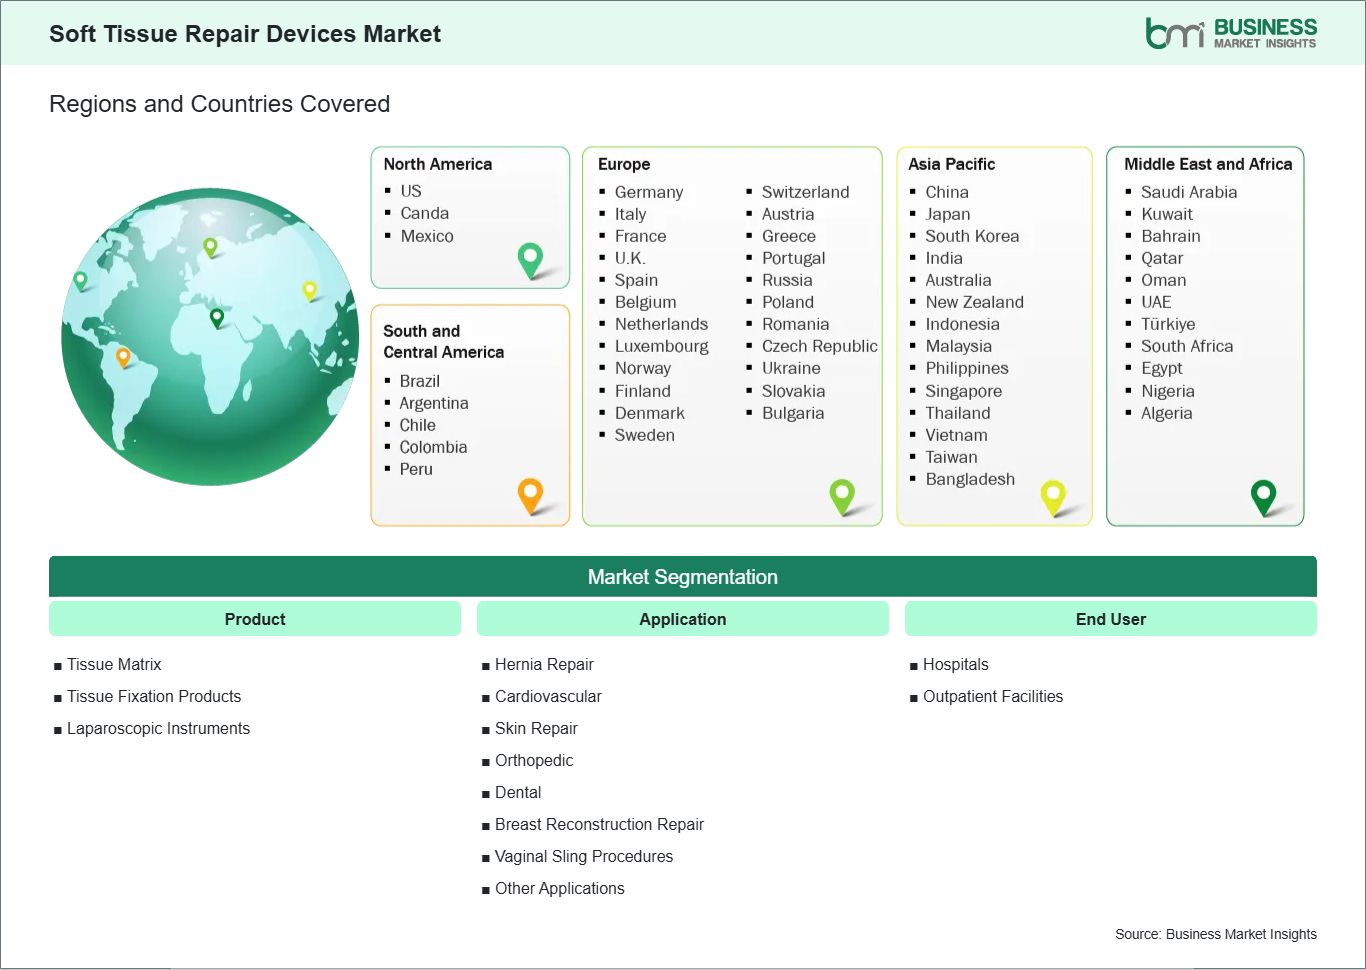
Task: Click the Breast Reconstruction Repair item
Action: [x=599, y=824]
